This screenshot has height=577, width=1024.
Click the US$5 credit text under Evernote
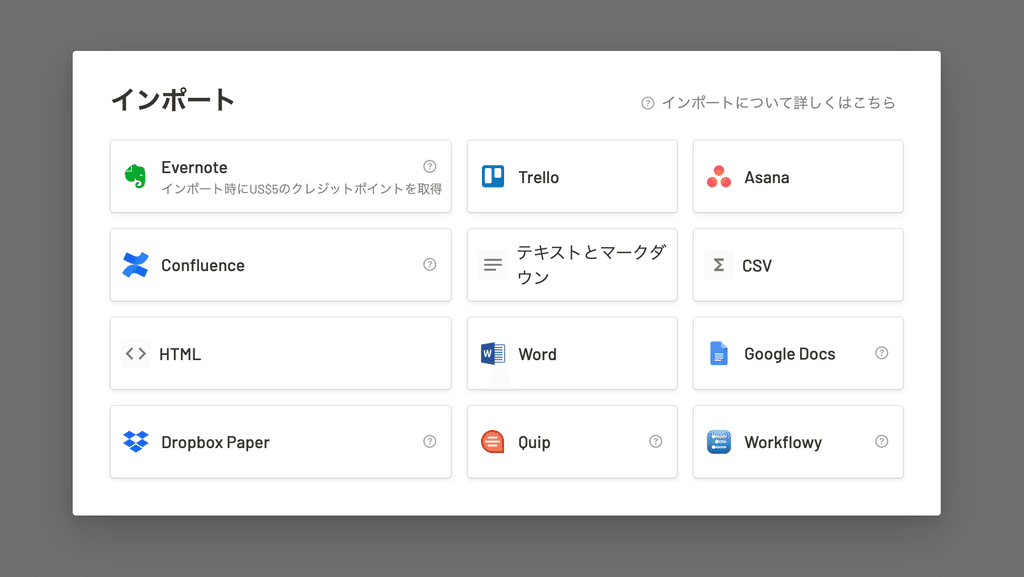[302, 189]
